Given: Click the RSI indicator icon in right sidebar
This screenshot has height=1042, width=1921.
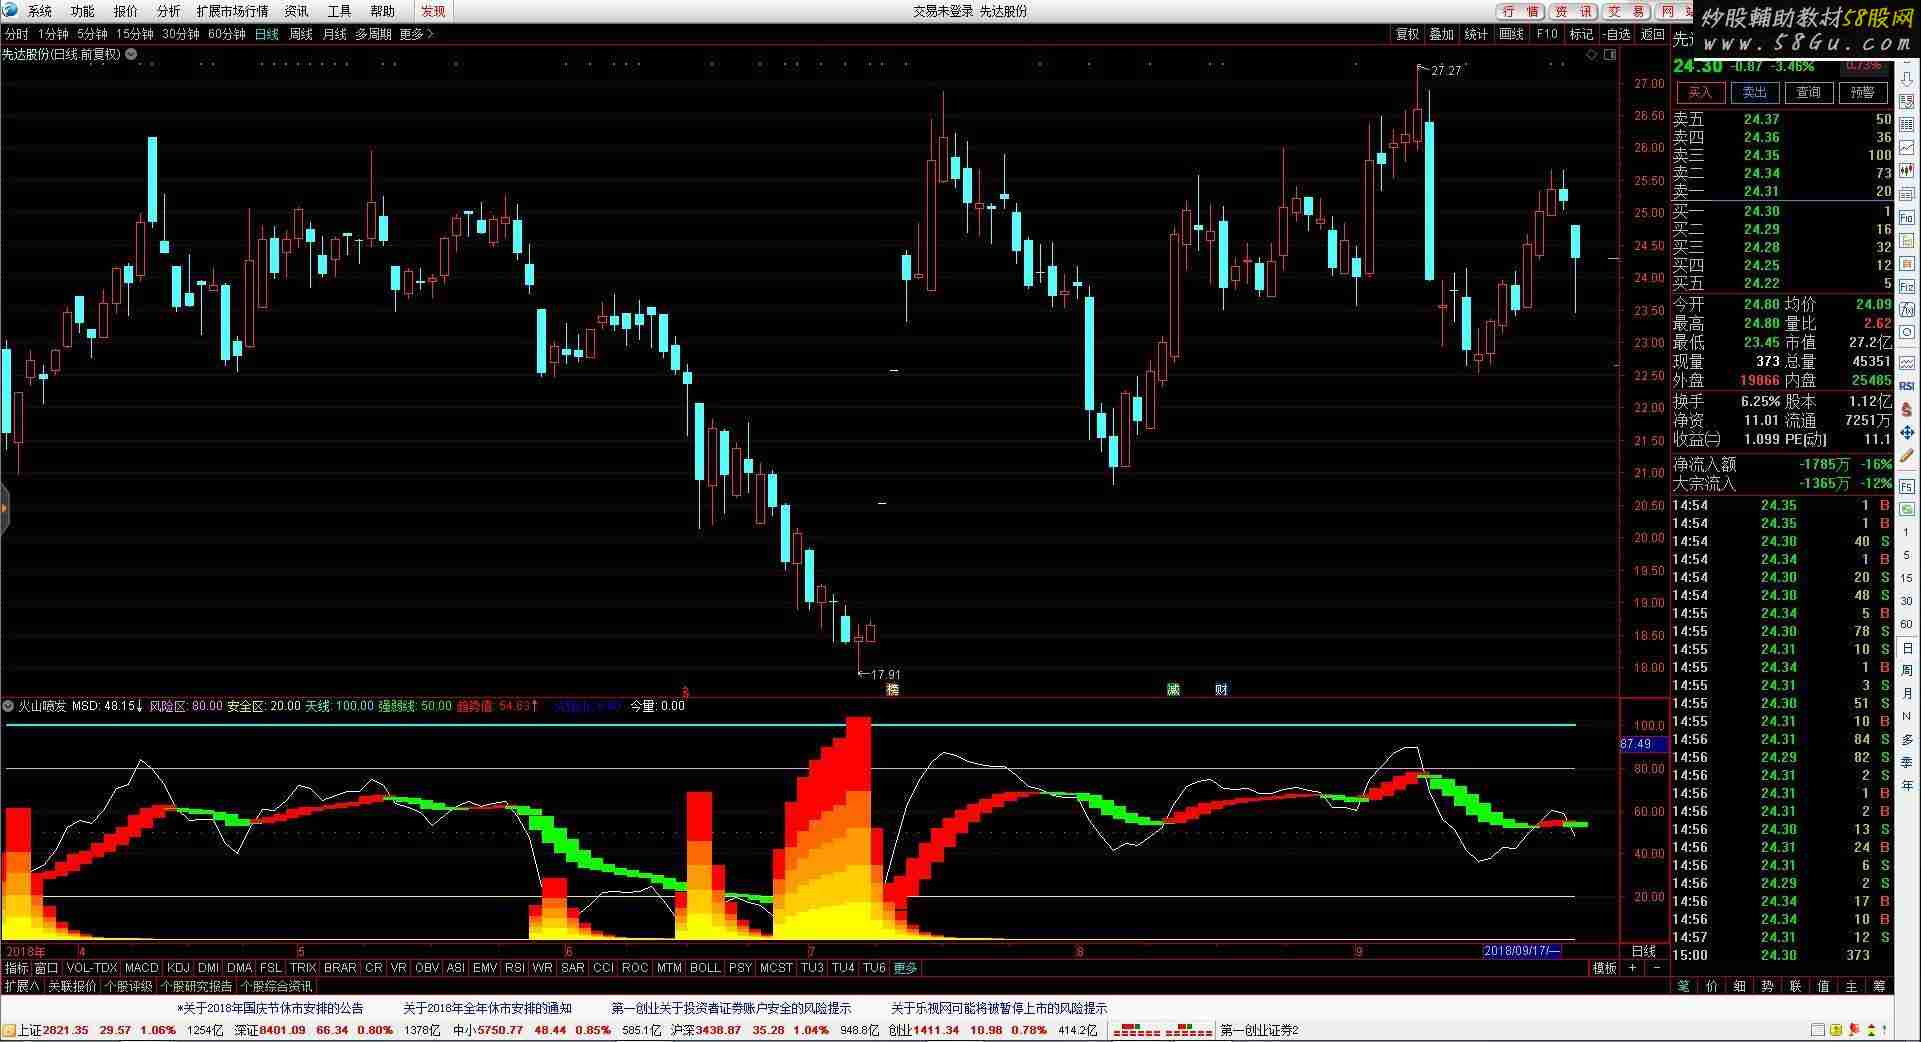Looking at the screenshot, I should point(1906,385).
